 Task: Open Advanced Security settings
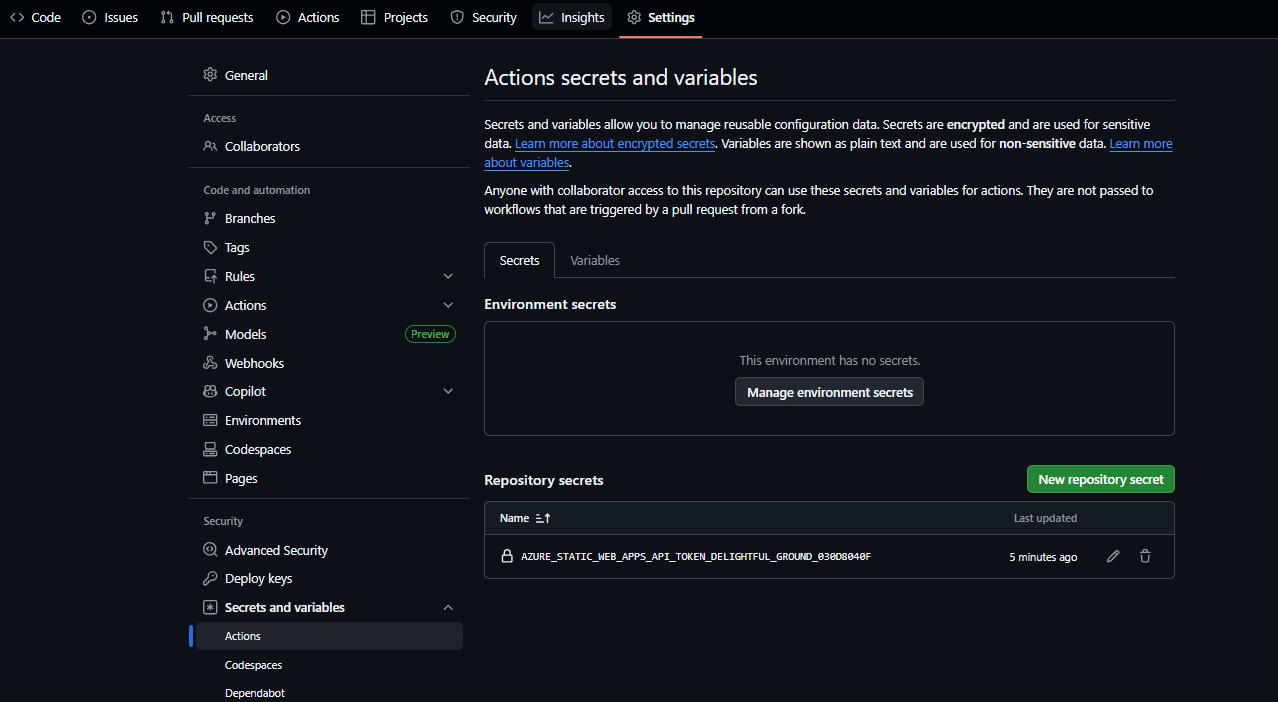(x=329, y=550)
